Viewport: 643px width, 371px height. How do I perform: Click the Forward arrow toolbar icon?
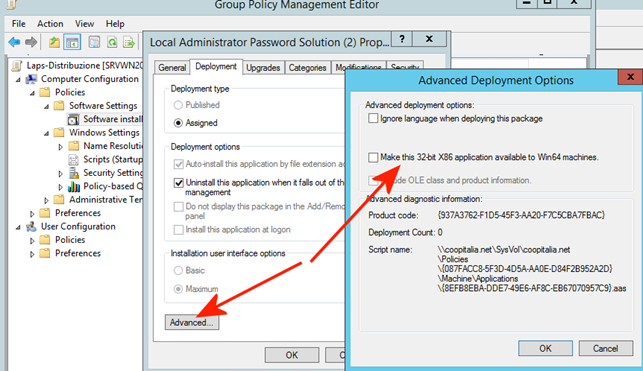click(x=31, y=42)
